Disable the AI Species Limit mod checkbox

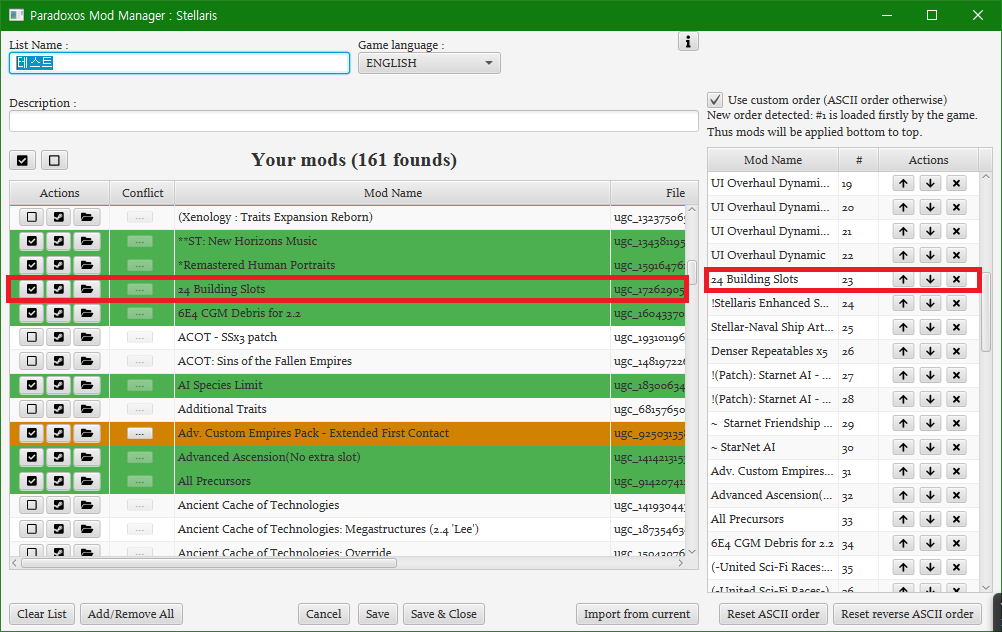[x=31, y=385]
